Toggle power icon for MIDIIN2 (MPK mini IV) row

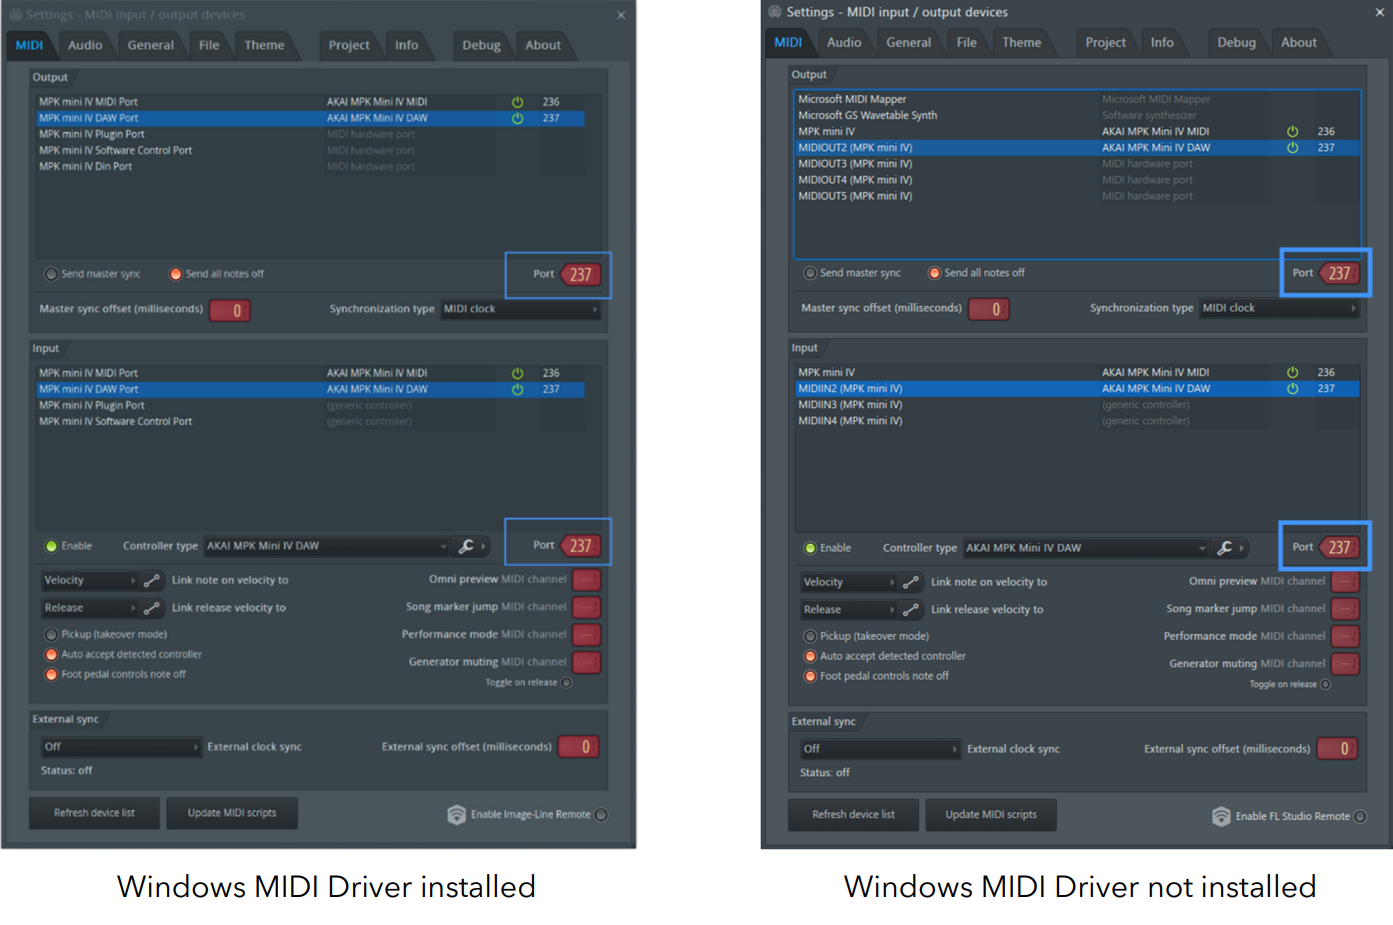[x=1292, y=388]
